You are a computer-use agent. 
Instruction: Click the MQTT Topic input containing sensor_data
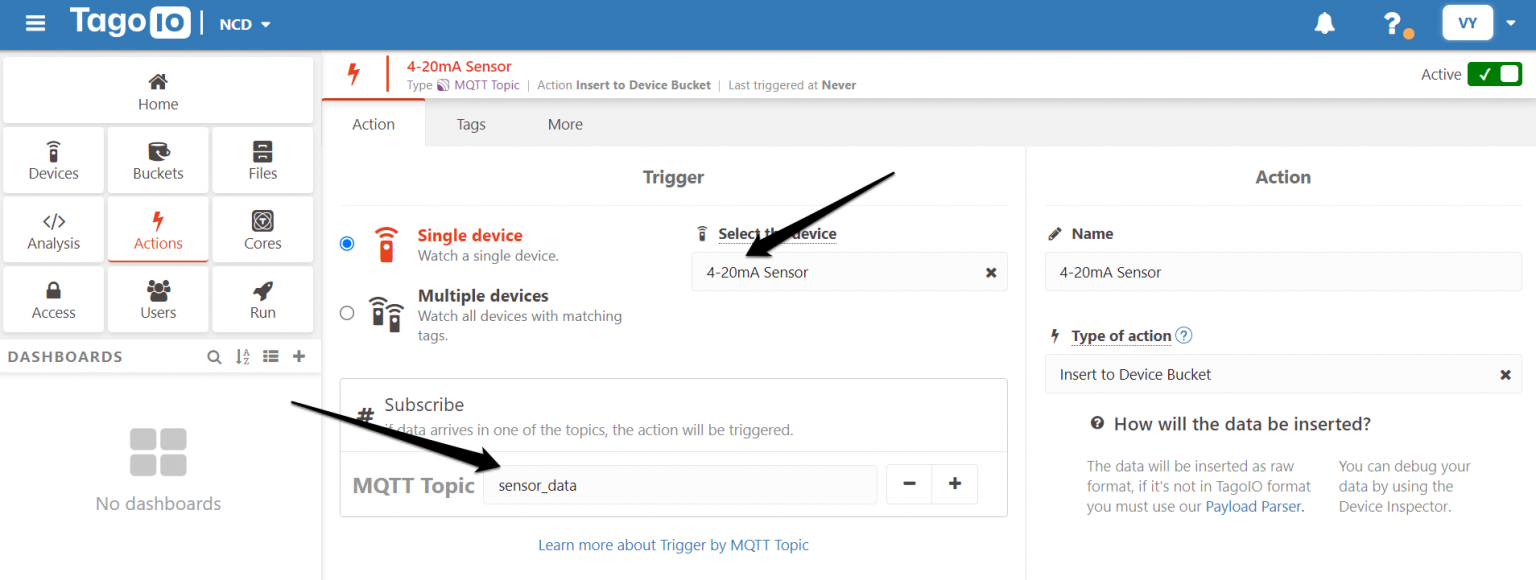pyautogui.click(x=680, y=484)
